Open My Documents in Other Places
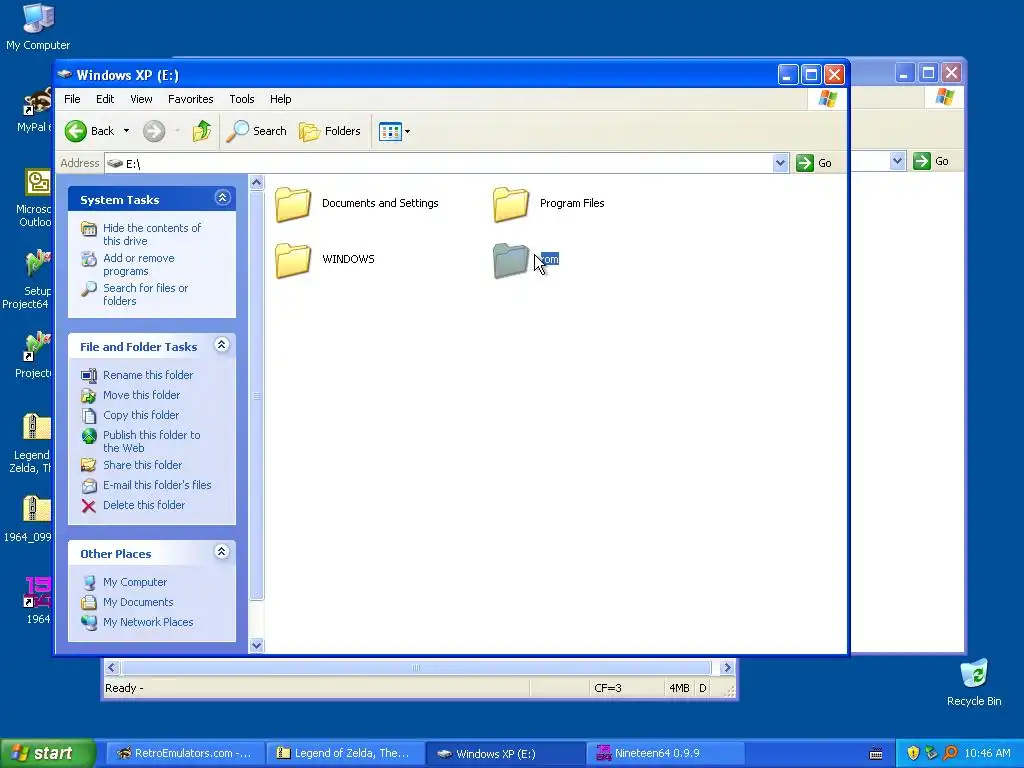 click(138, 602)
